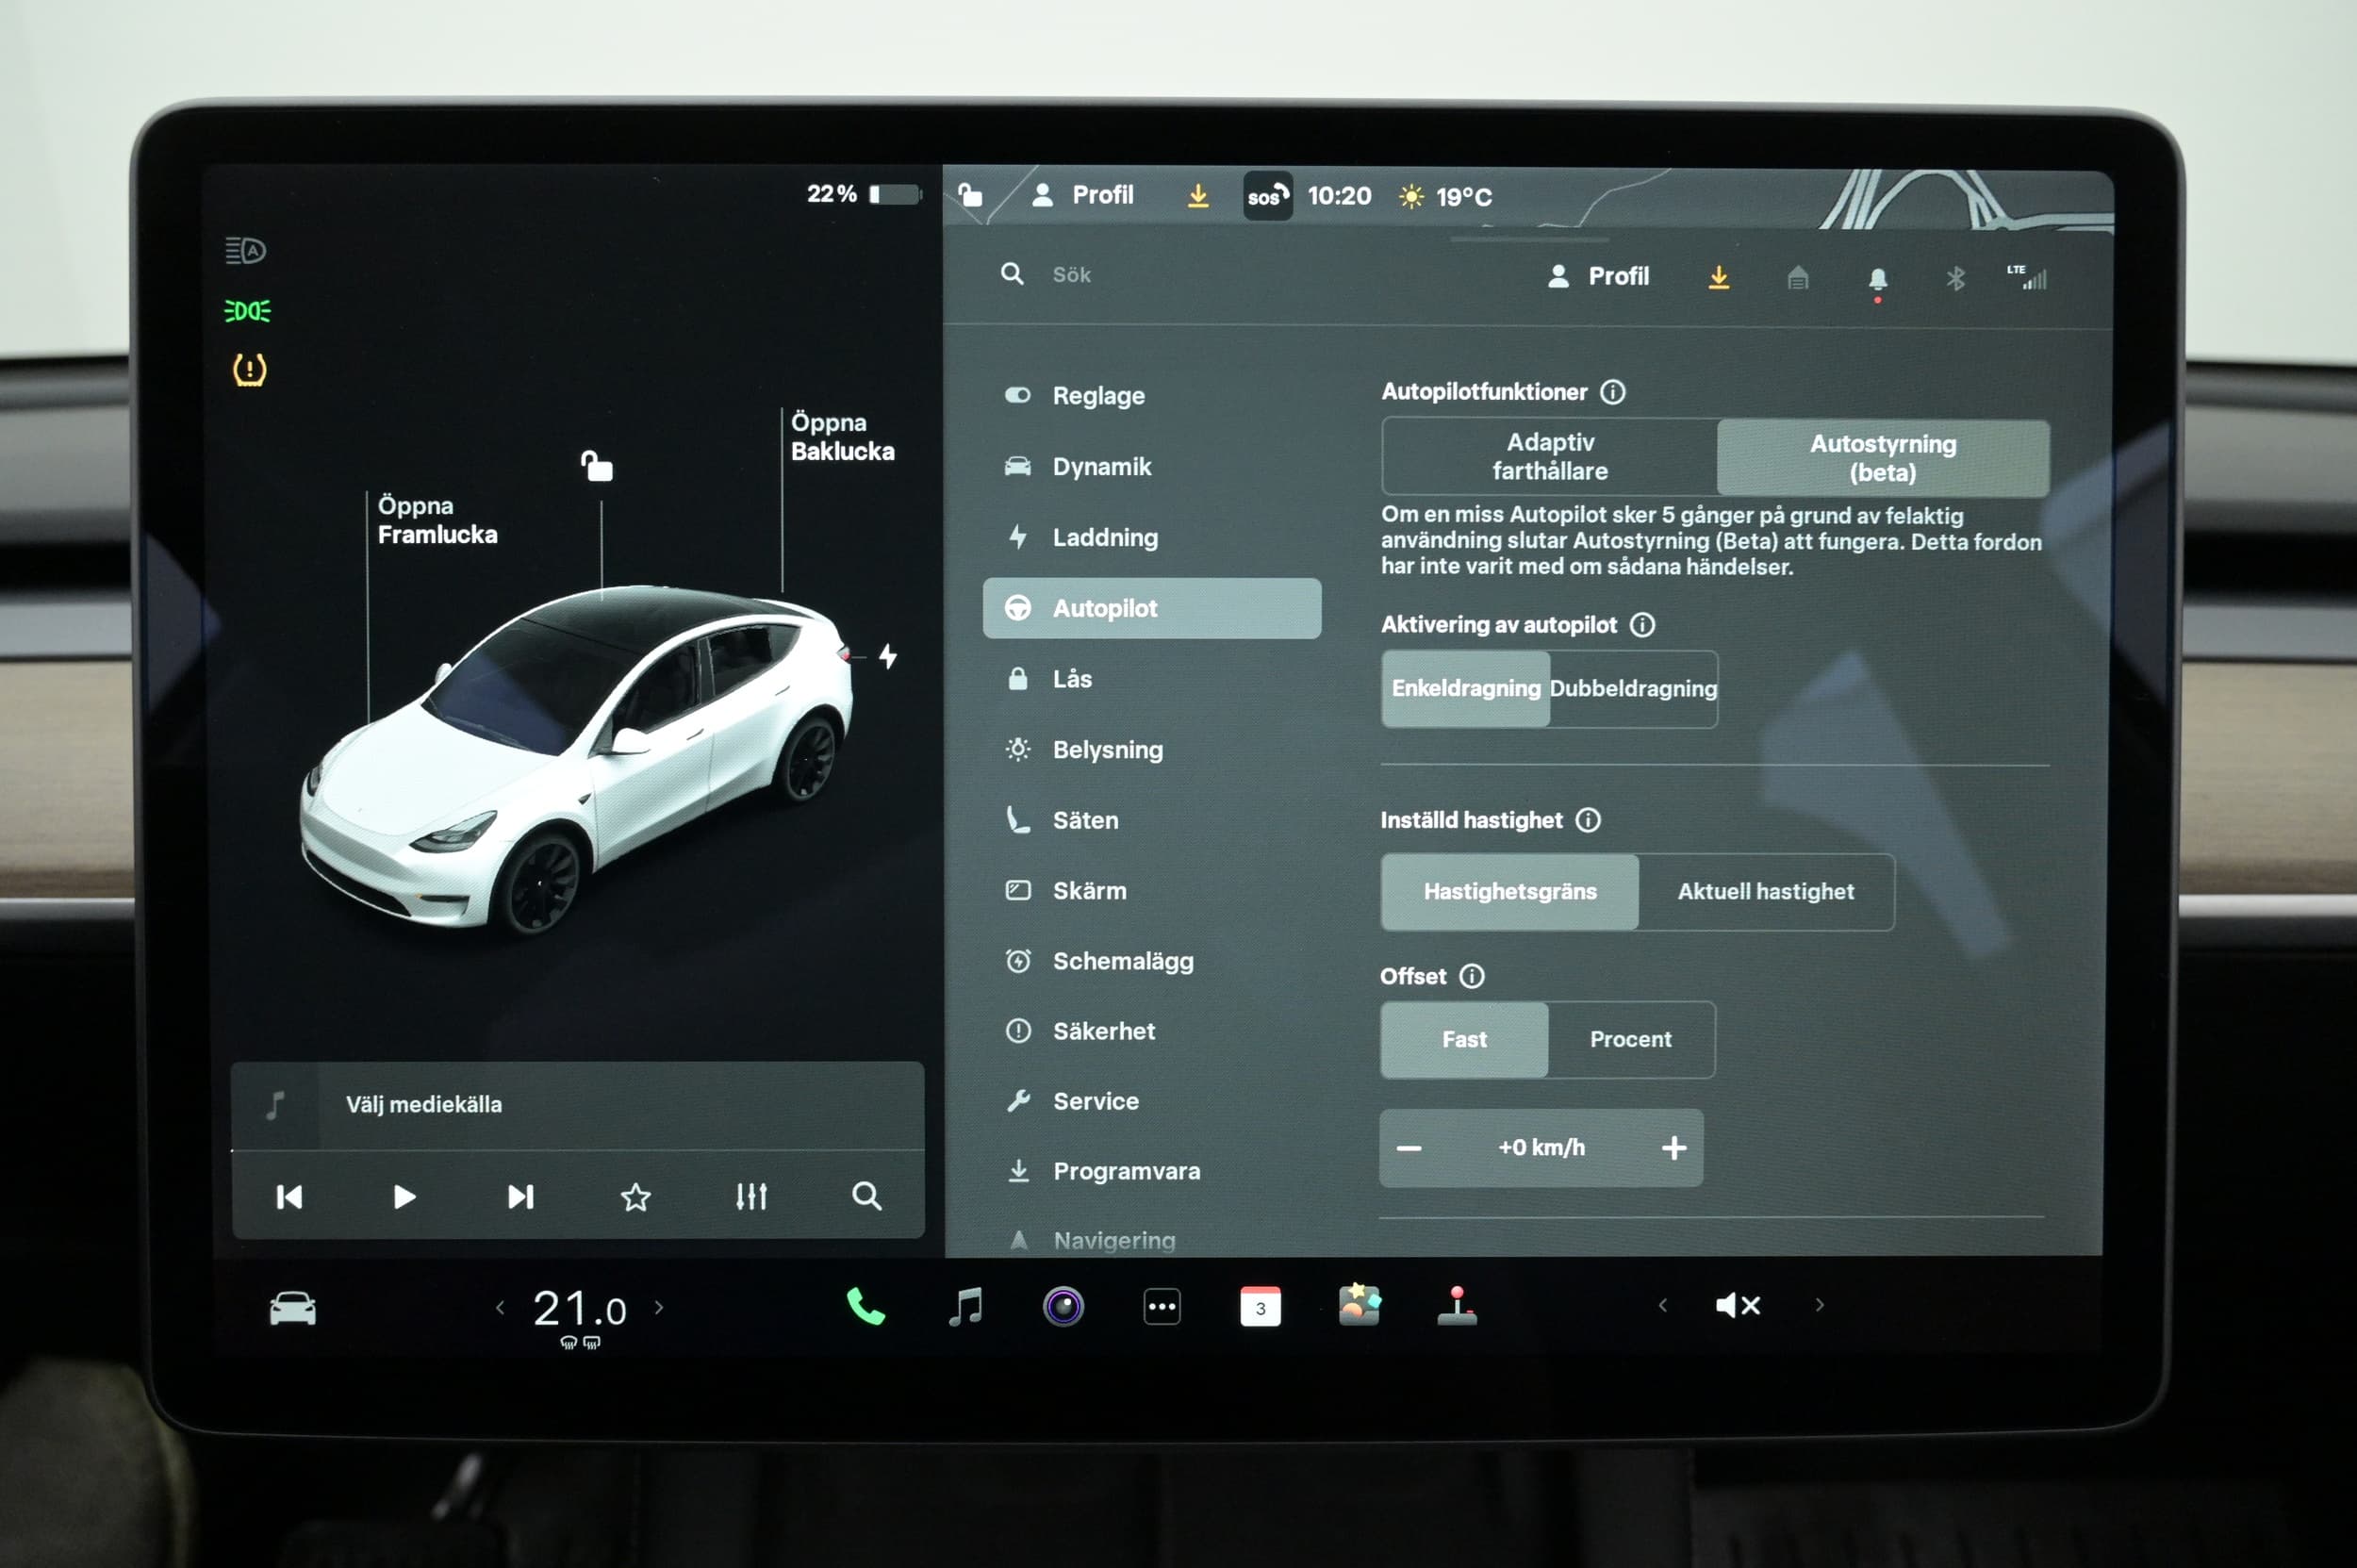Tap the LTE signal strength icon
Screen dimensions: 2357x1568
(x=2027, y=277)
